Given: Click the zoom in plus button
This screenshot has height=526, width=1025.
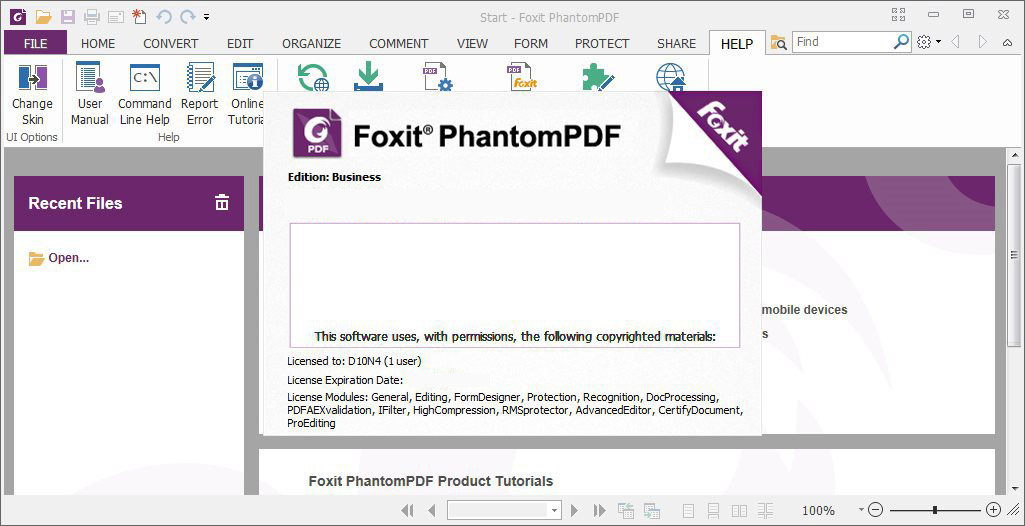Looking at the screenshot, I should coord(994,510).
